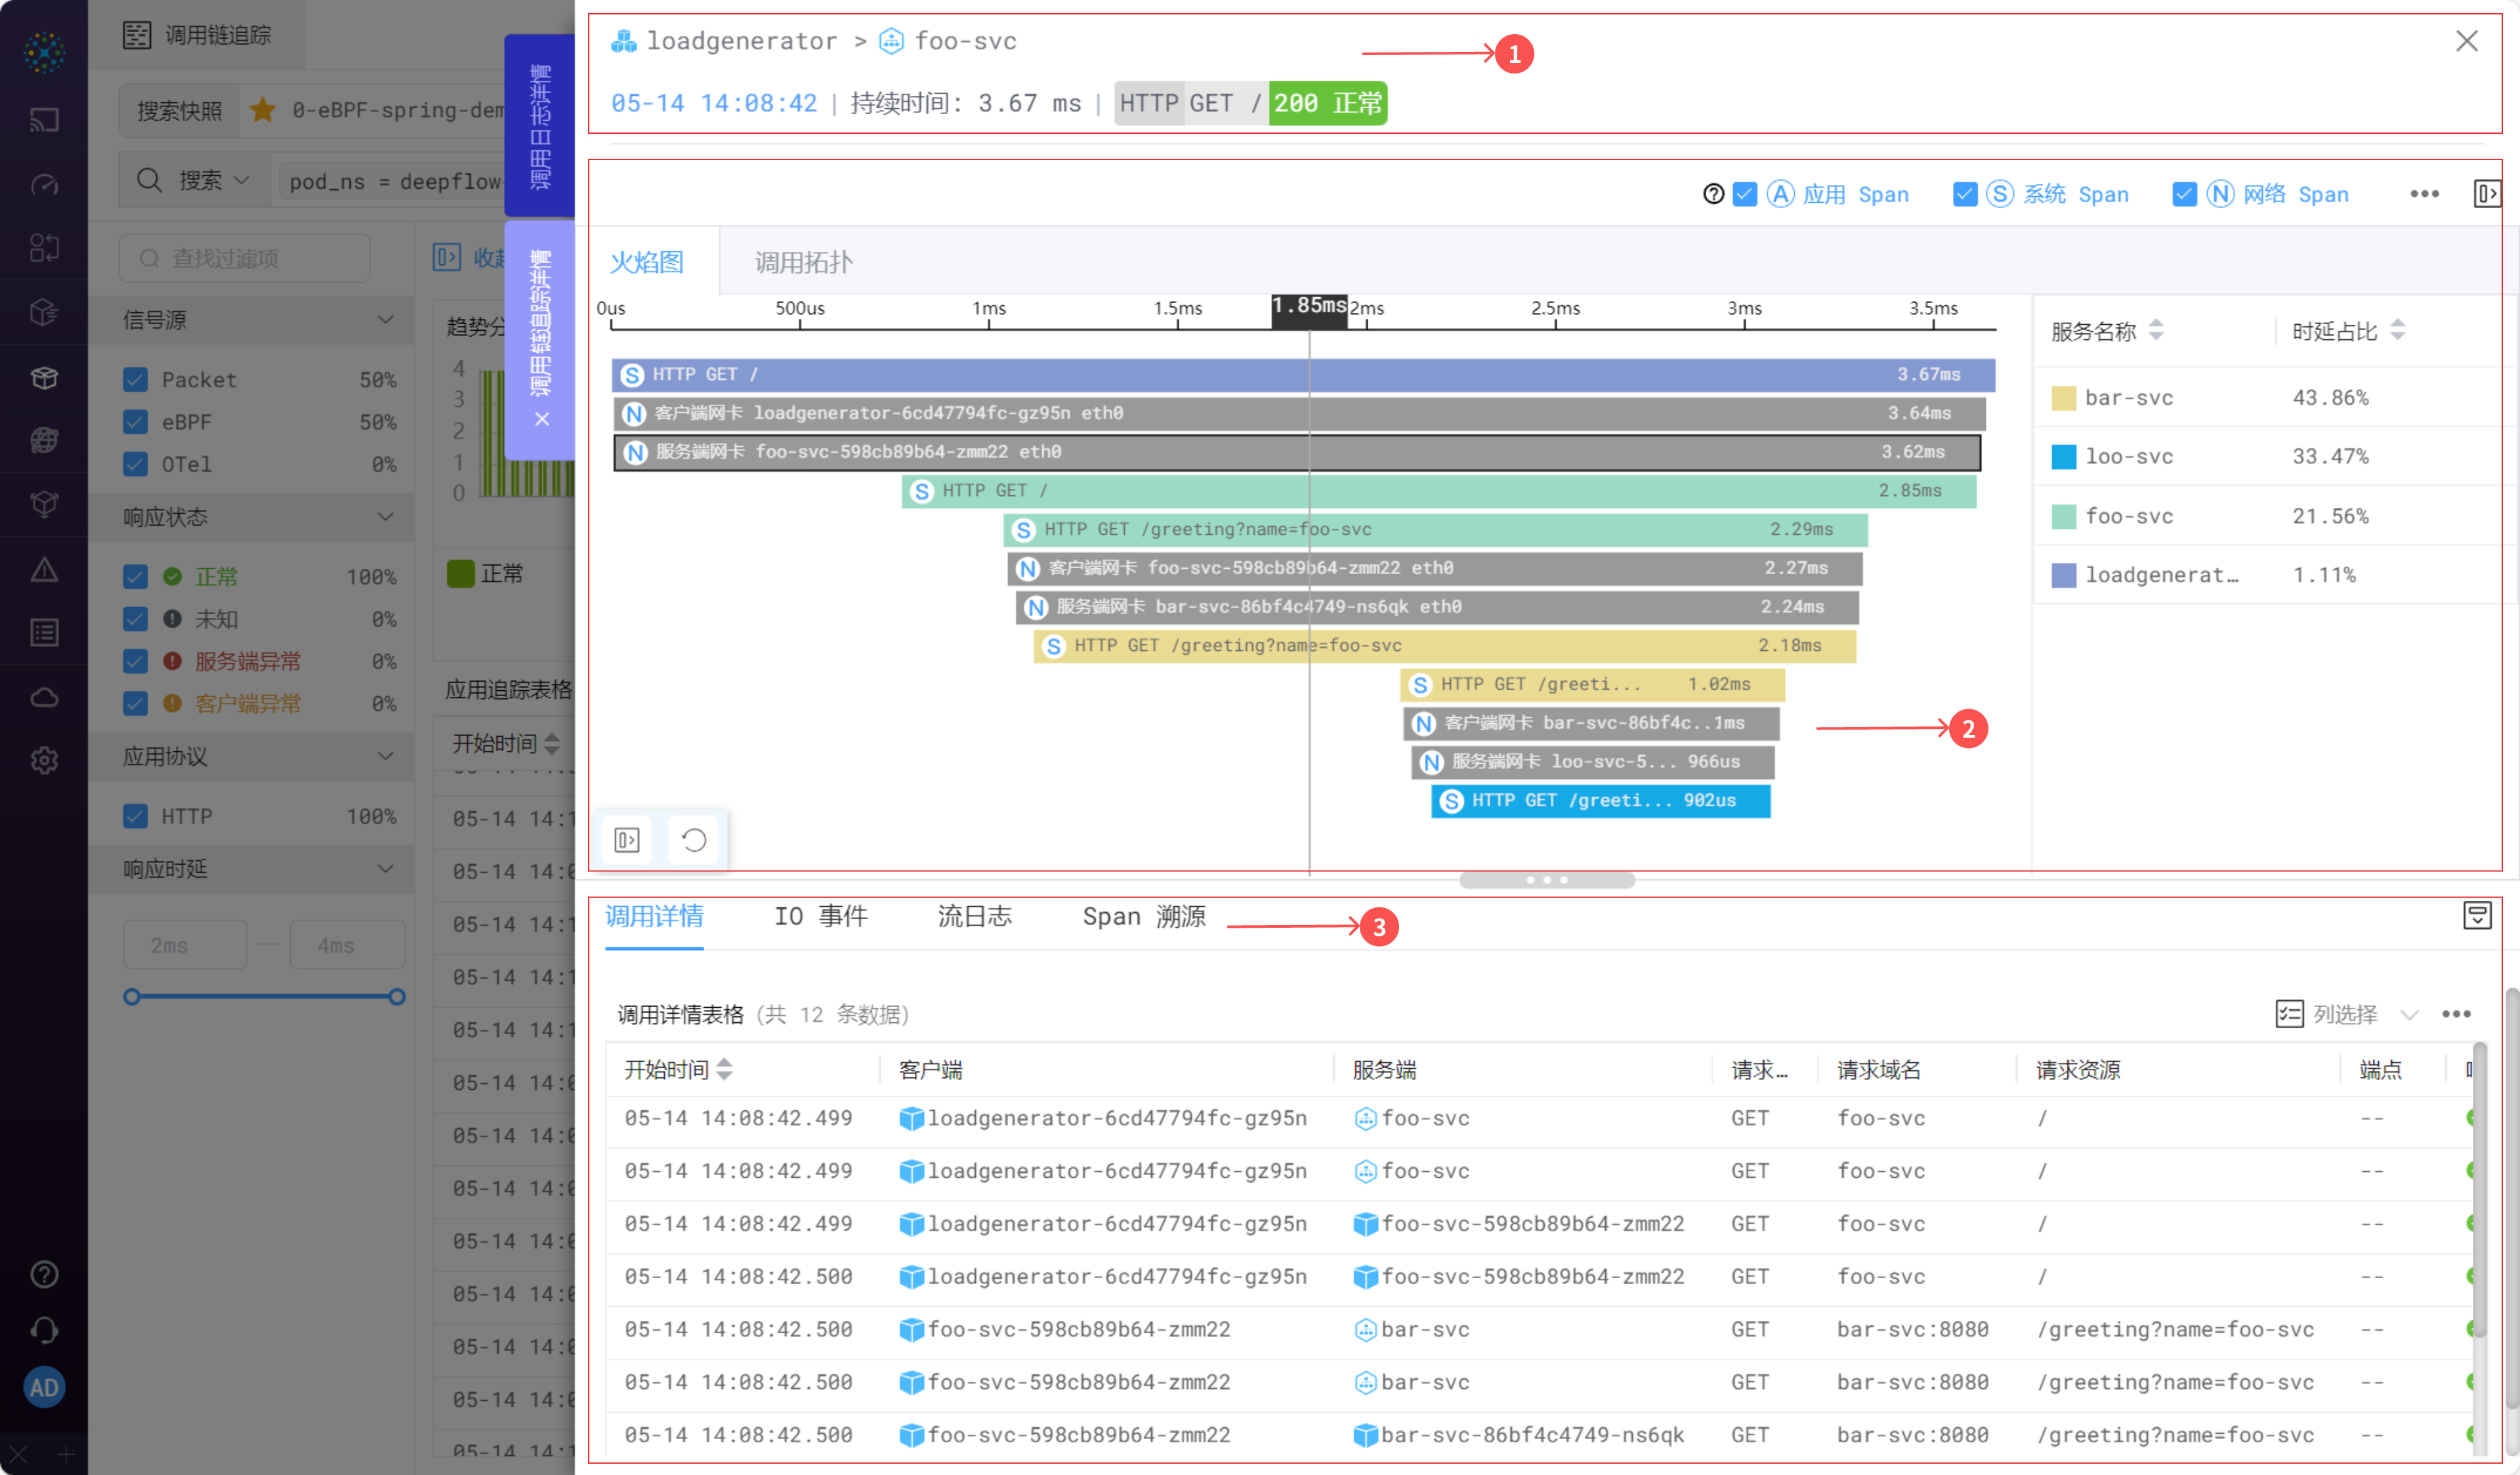
Task: Open the three-dots menu next to 网络 Span
Action: 2424,194
